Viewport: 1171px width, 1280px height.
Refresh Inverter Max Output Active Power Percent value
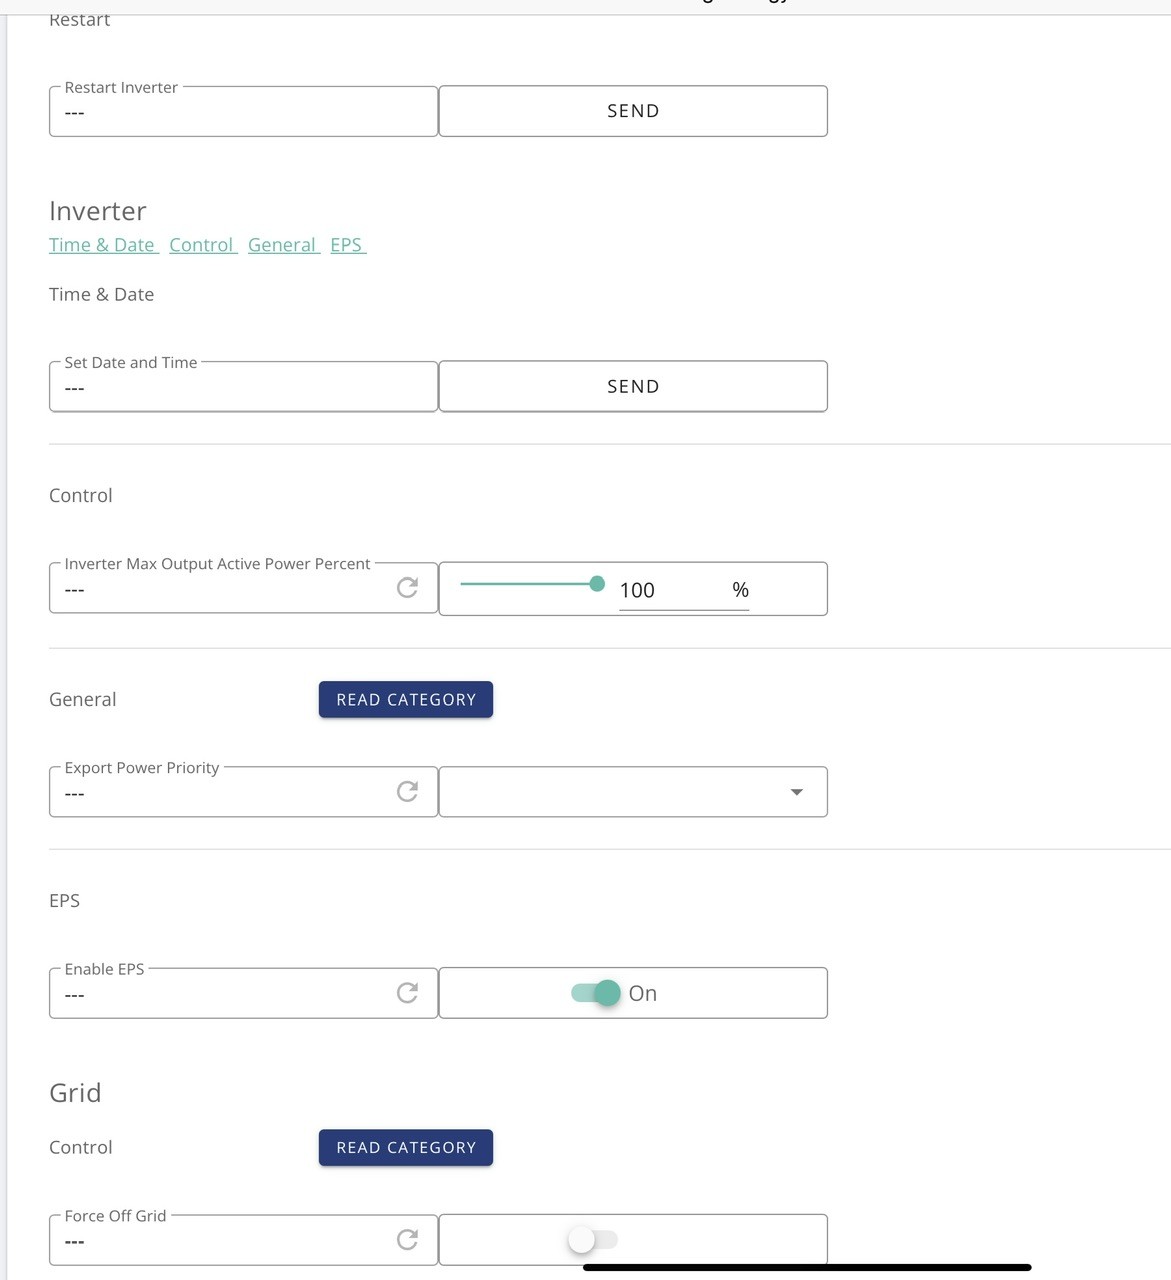pyautogui.click(x=407, y=588)
